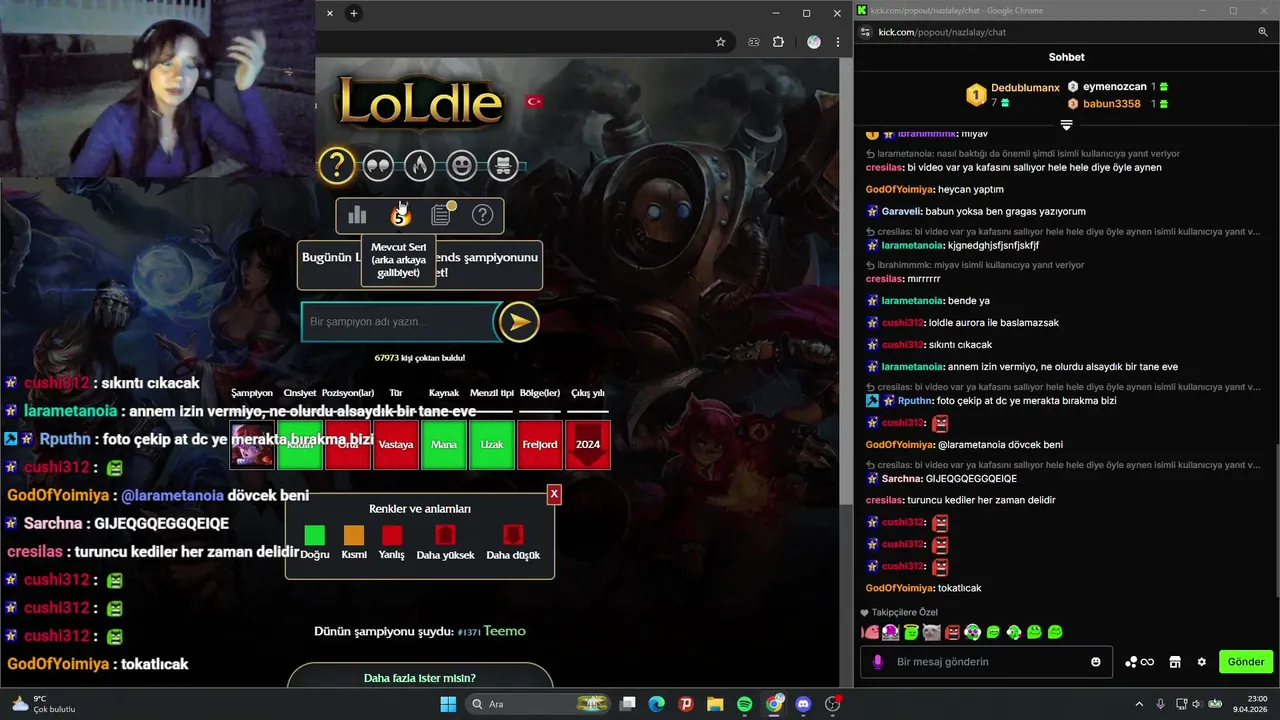The image size is (1280, 720).
Task: Open chat settings gear icon
Action: tap(1202, 662)
